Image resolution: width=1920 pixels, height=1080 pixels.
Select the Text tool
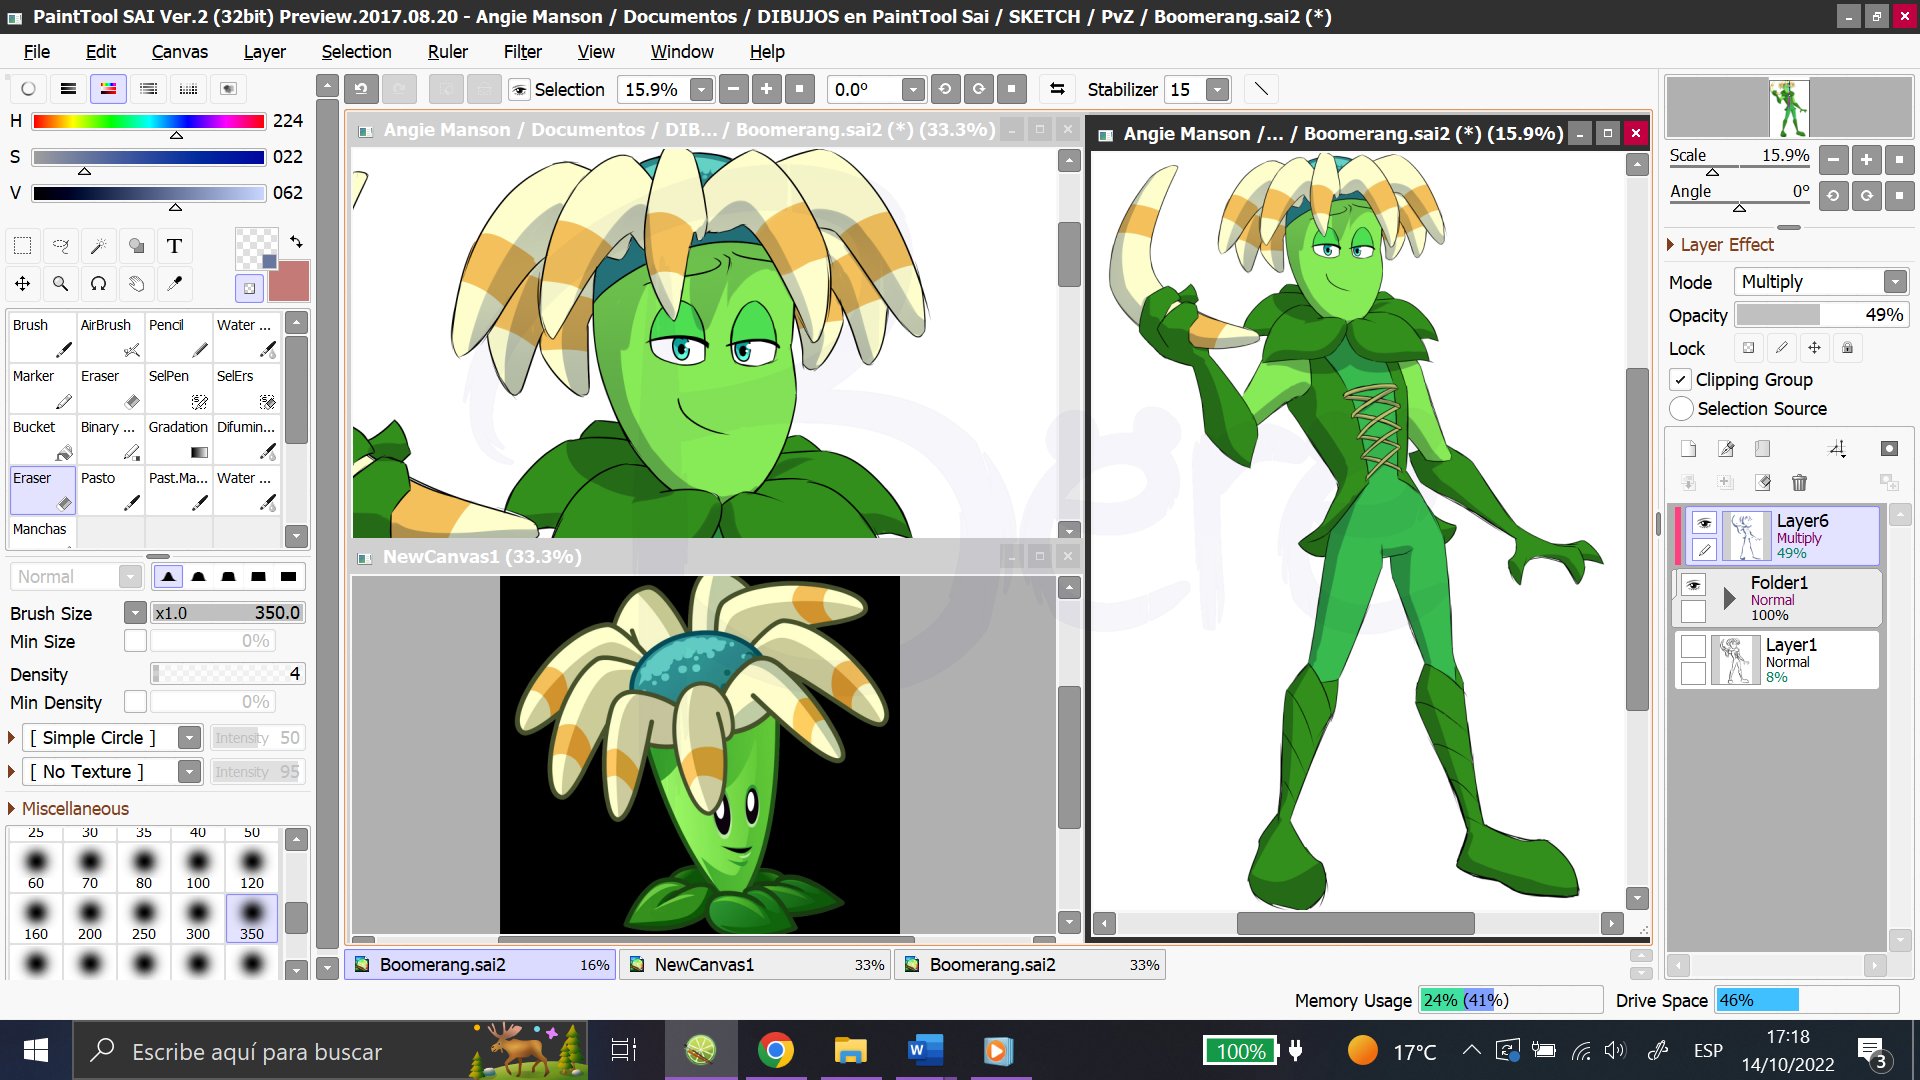[174, 245]
